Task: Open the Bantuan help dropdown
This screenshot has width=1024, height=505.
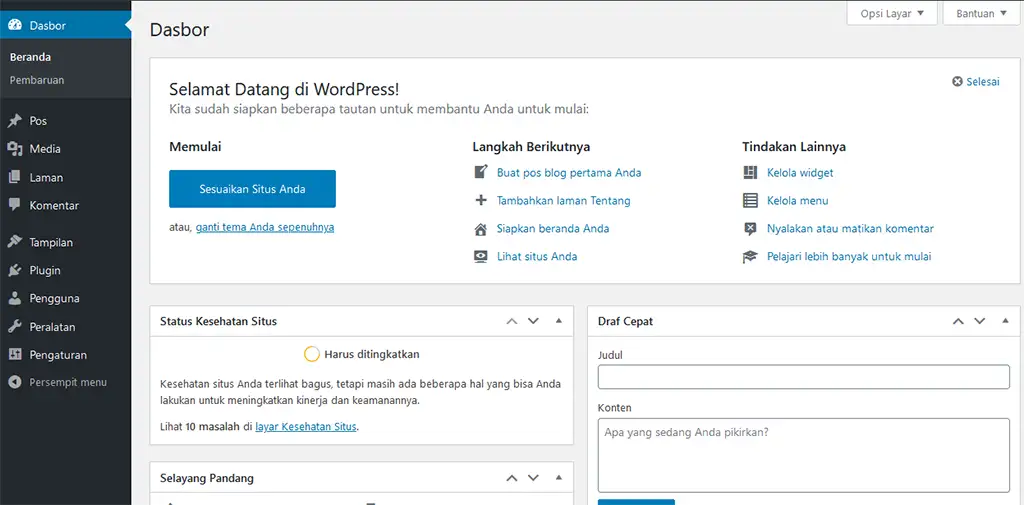Action: pyautogui.click(x=982, y=13)
